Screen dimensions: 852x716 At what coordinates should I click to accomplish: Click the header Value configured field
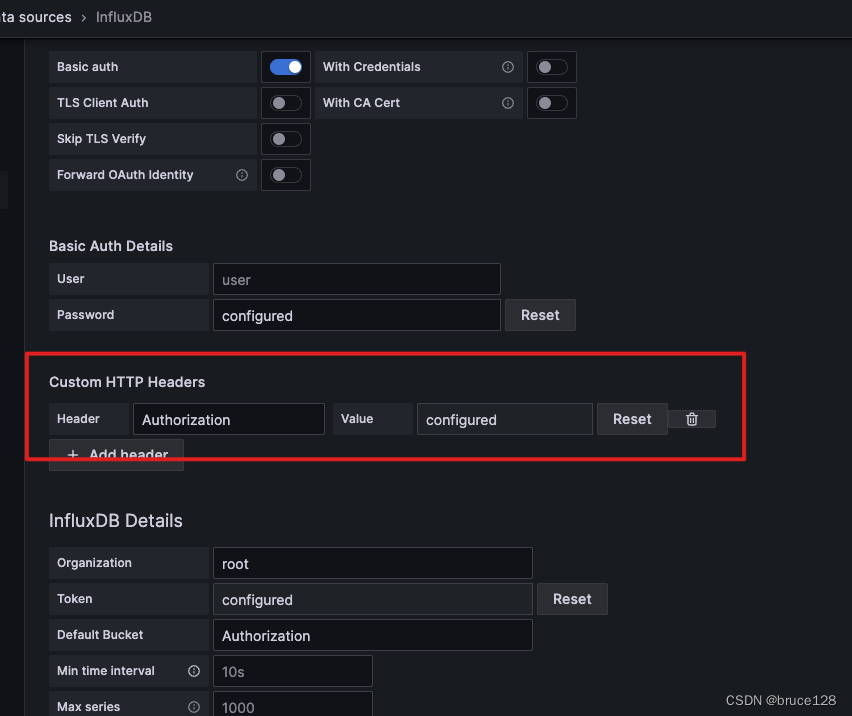pyautogui.click(x=505, y=419)
